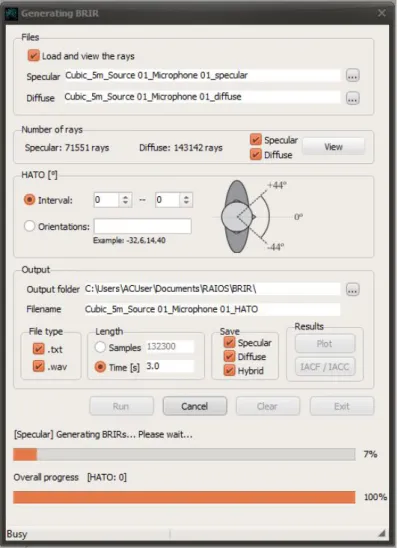Select the Orientations radio button
The height and width of the screenshot is (548, 398).
(x=29, y=226)
